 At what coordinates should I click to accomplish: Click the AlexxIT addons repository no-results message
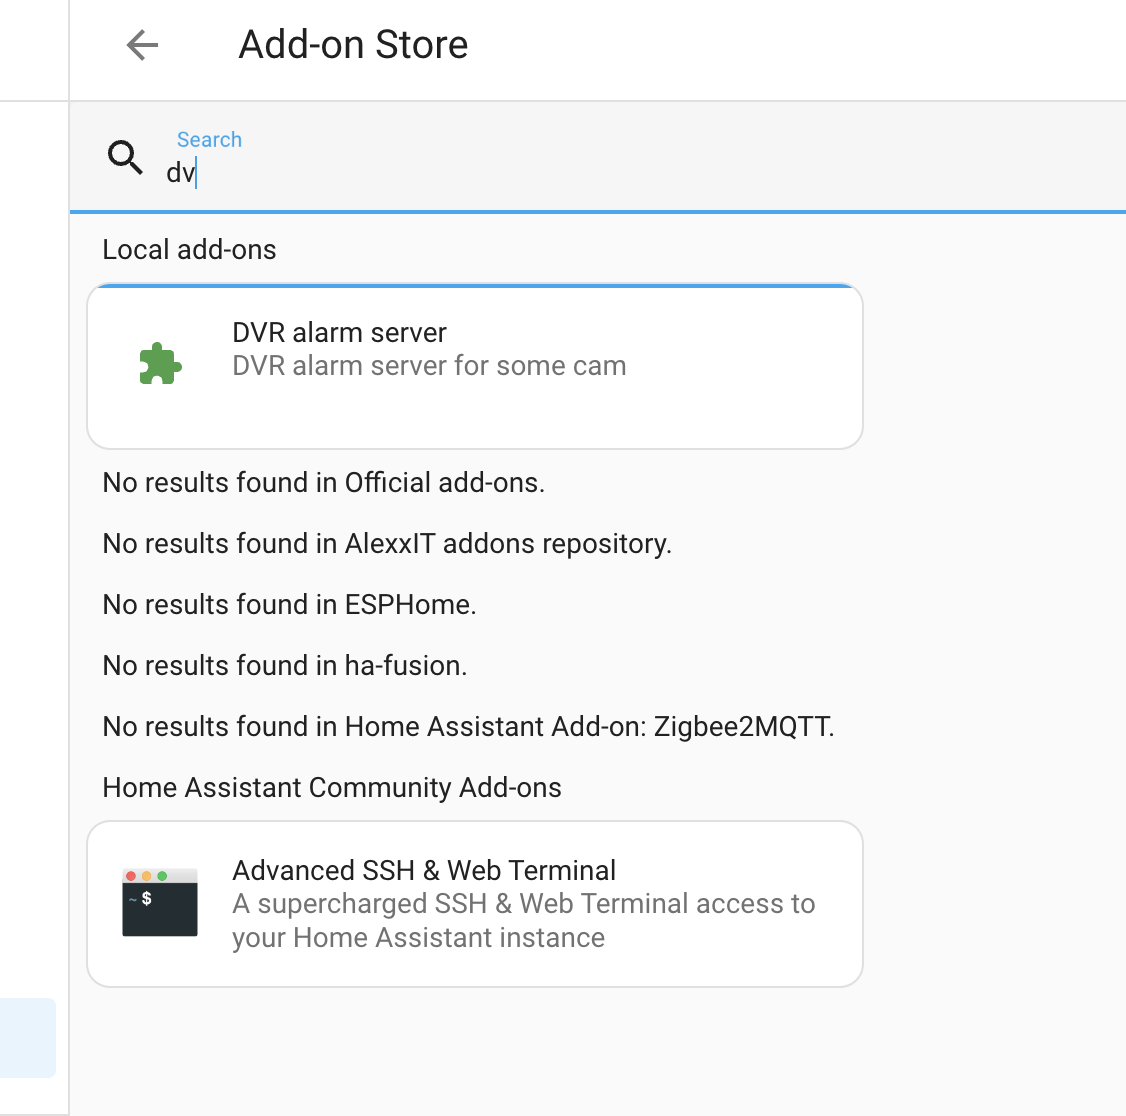click(x=387, y=544)
